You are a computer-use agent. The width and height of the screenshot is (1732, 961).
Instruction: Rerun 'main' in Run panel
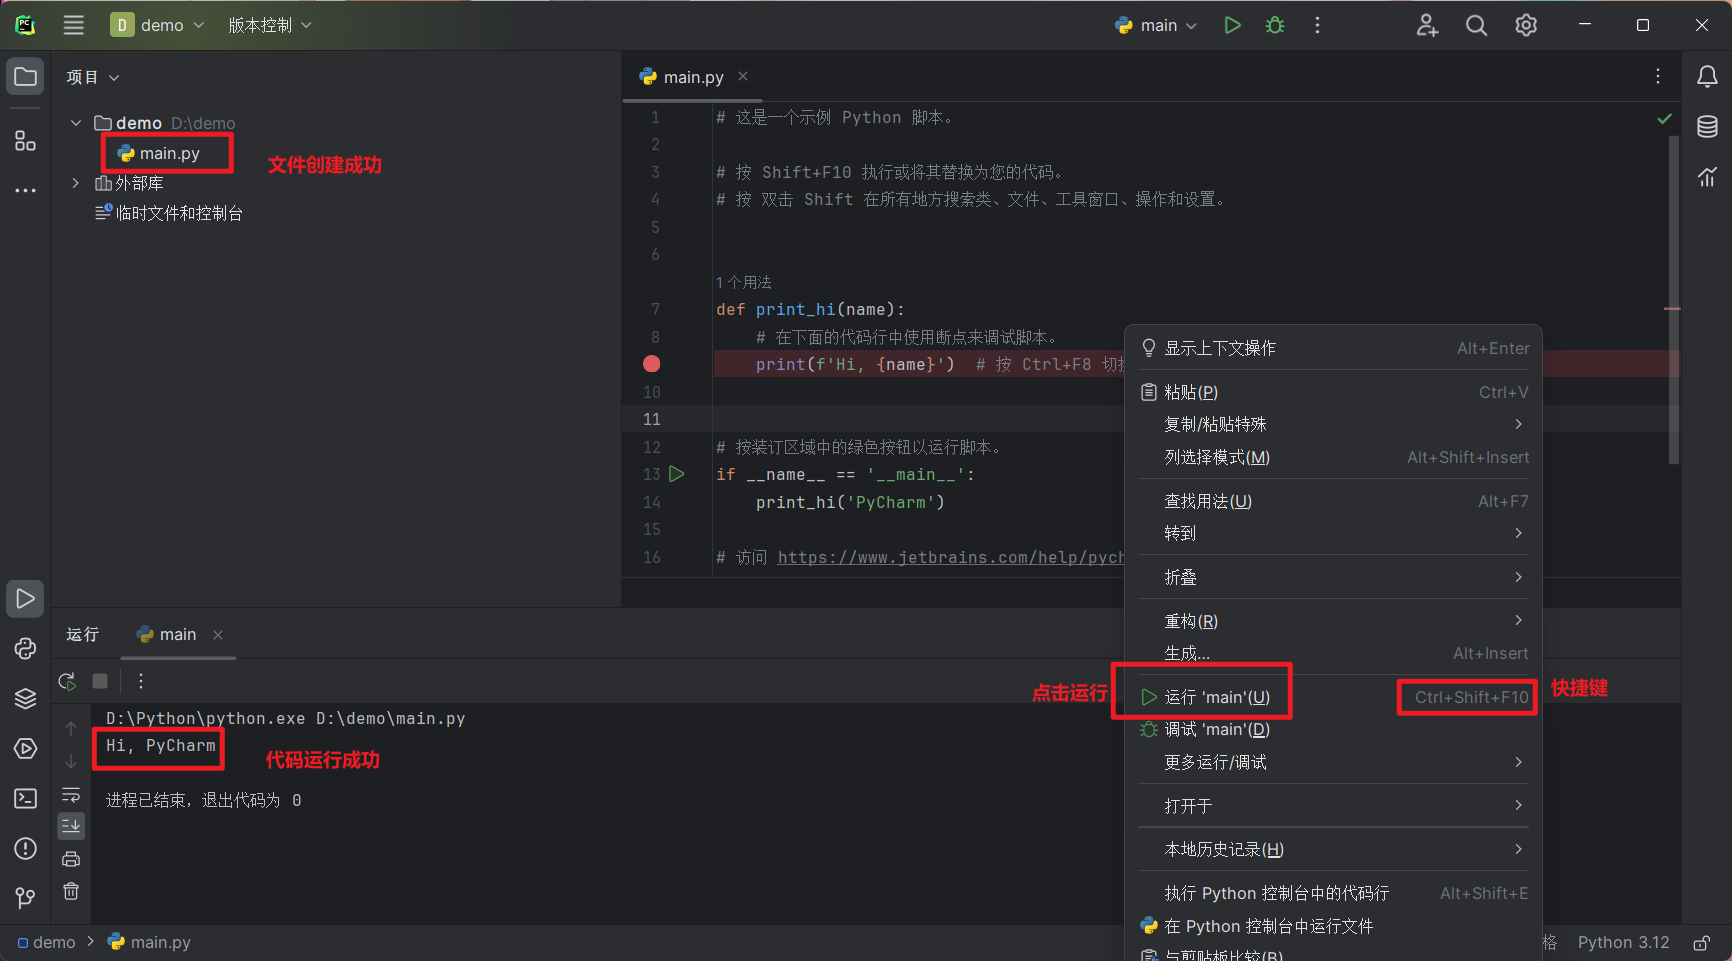pos(67,681)
